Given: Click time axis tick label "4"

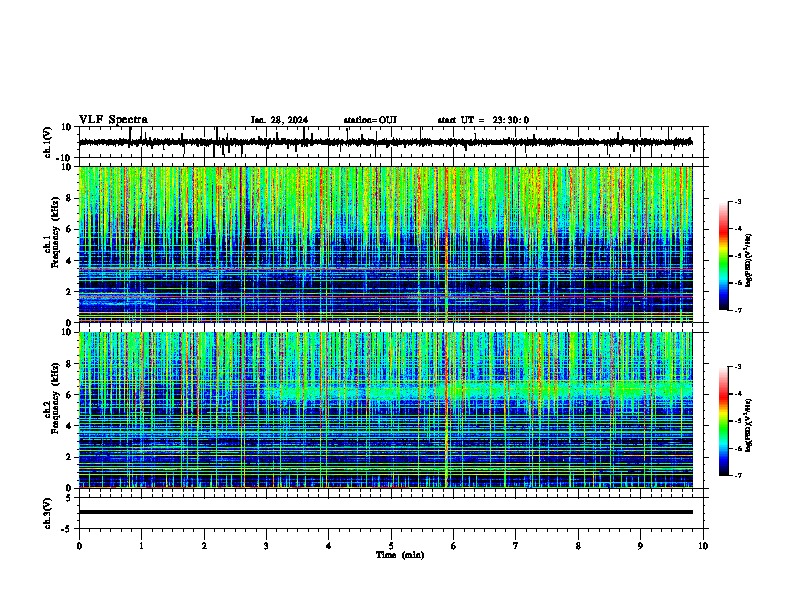Looking at the screenshot, I should point(329,546).
